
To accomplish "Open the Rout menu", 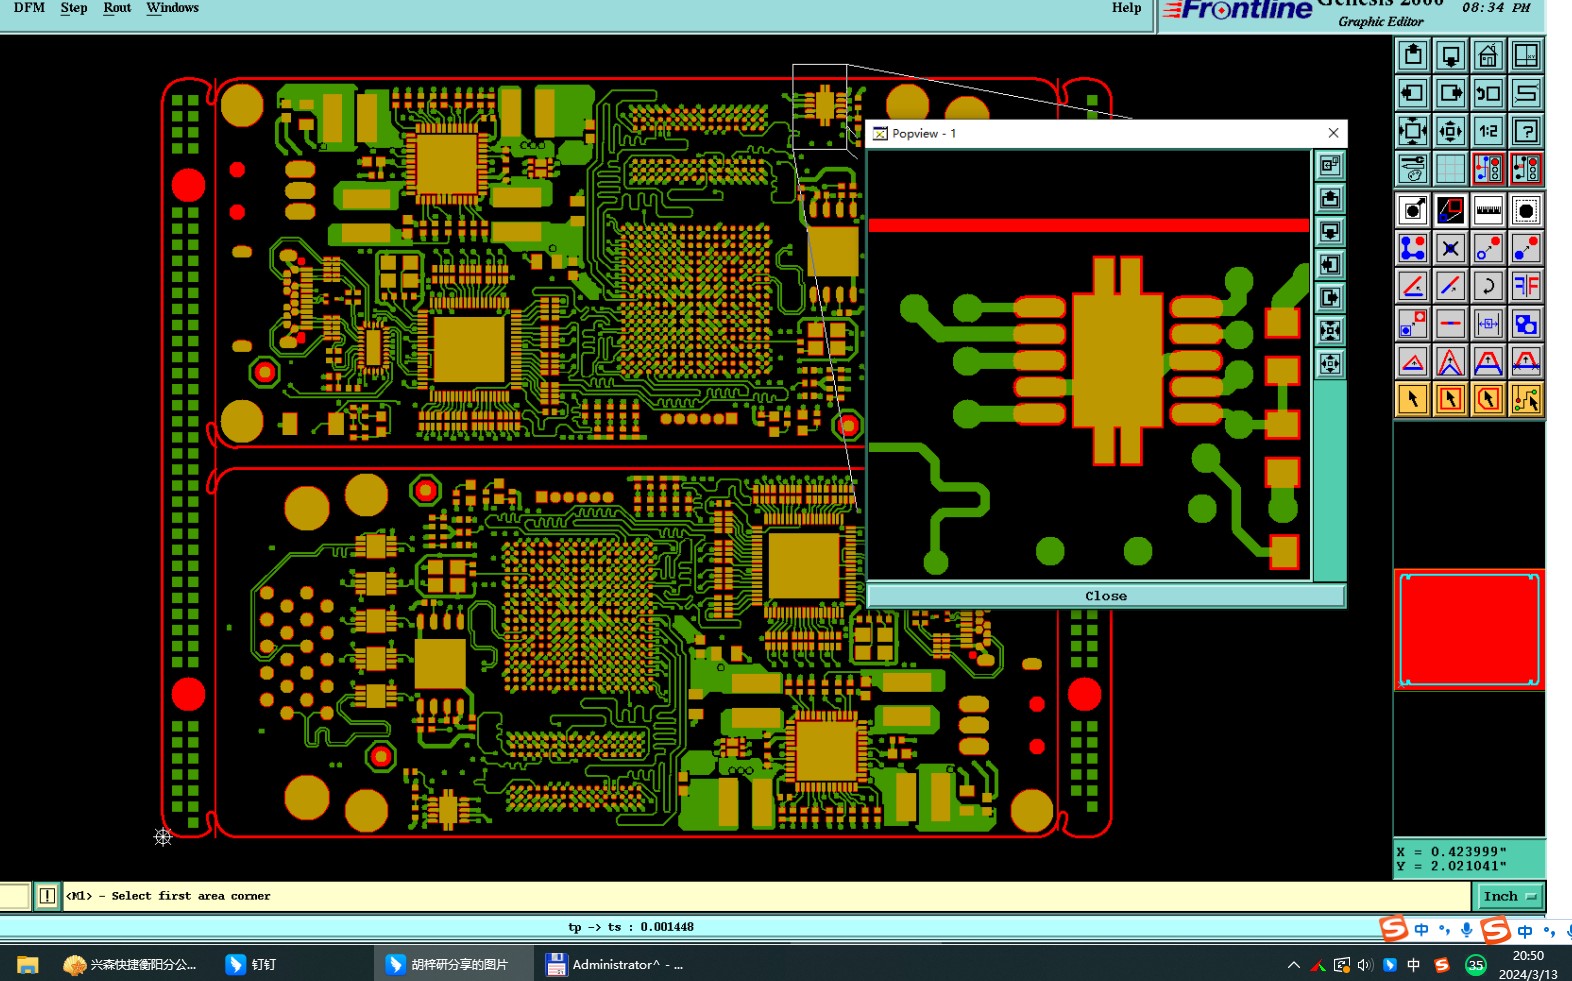I will click(117, 8).
